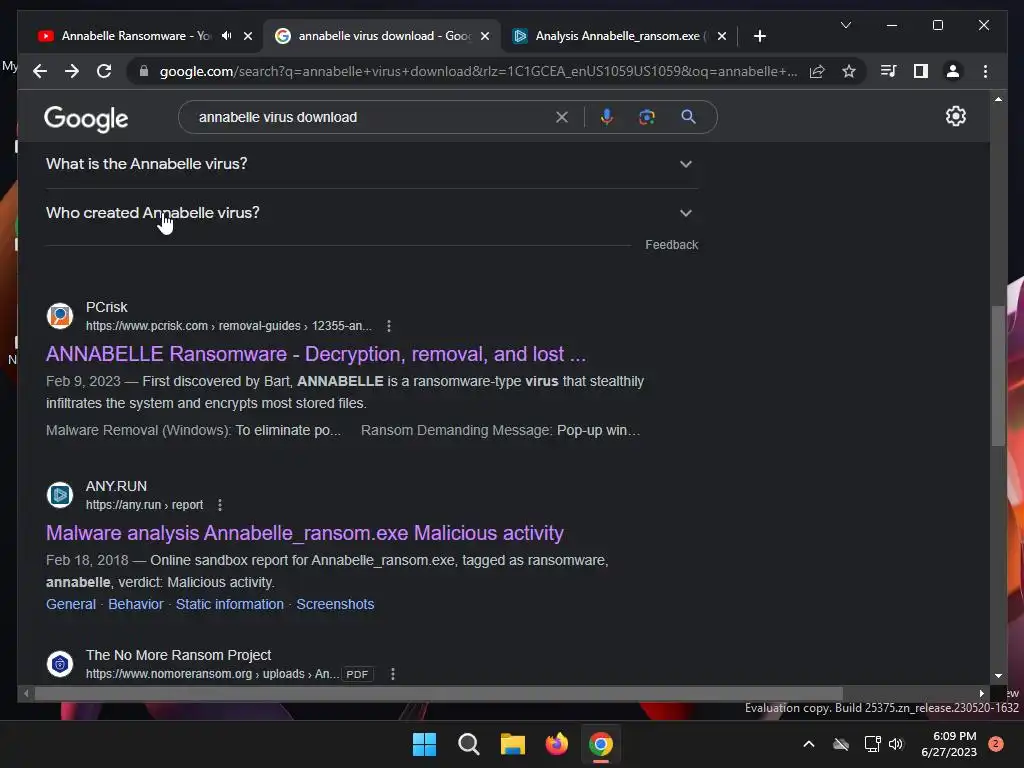Open the Chrome profile icon
Viewport: 1024px width, 768px height.
coord(953,71)
